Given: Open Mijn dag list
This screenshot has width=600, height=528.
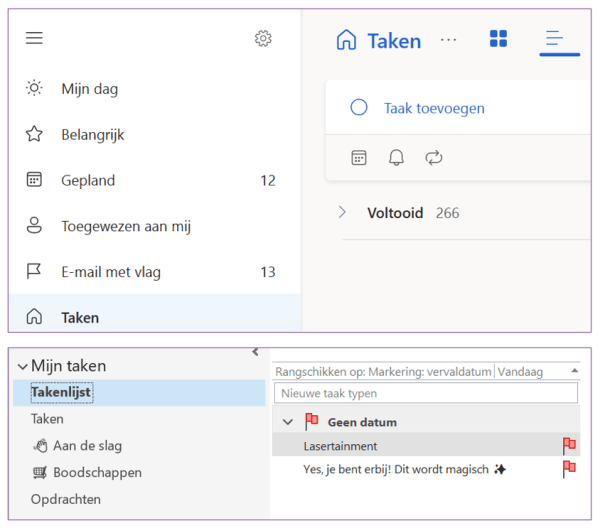Looking at the screenshot, I should (x=155, y=89).
